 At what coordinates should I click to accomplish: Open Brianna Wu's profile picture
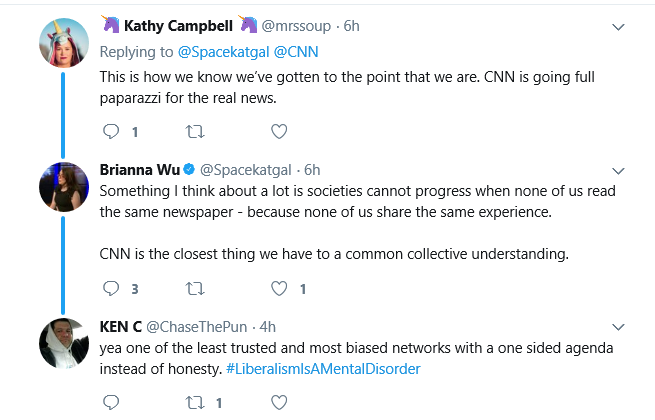pos(64,187)
